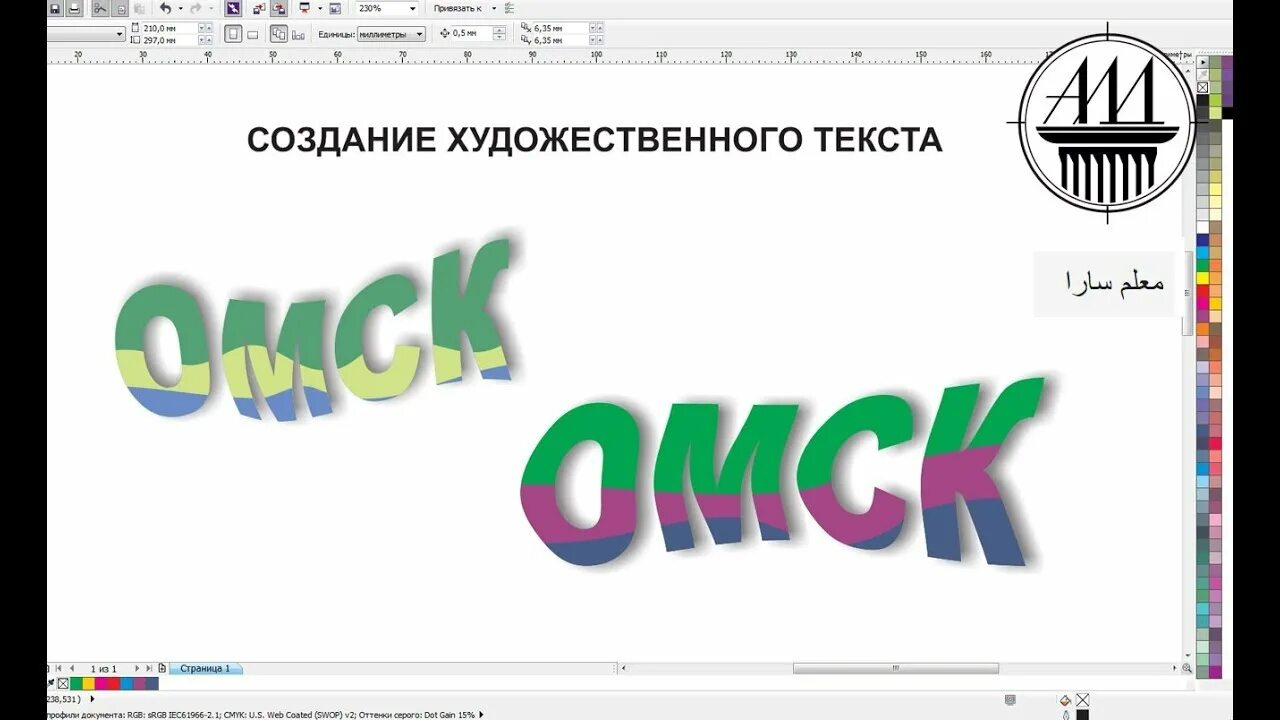Click the options icon after Привязать к
The width and height of the screenshot is (1280, 720).
[510, 9]
